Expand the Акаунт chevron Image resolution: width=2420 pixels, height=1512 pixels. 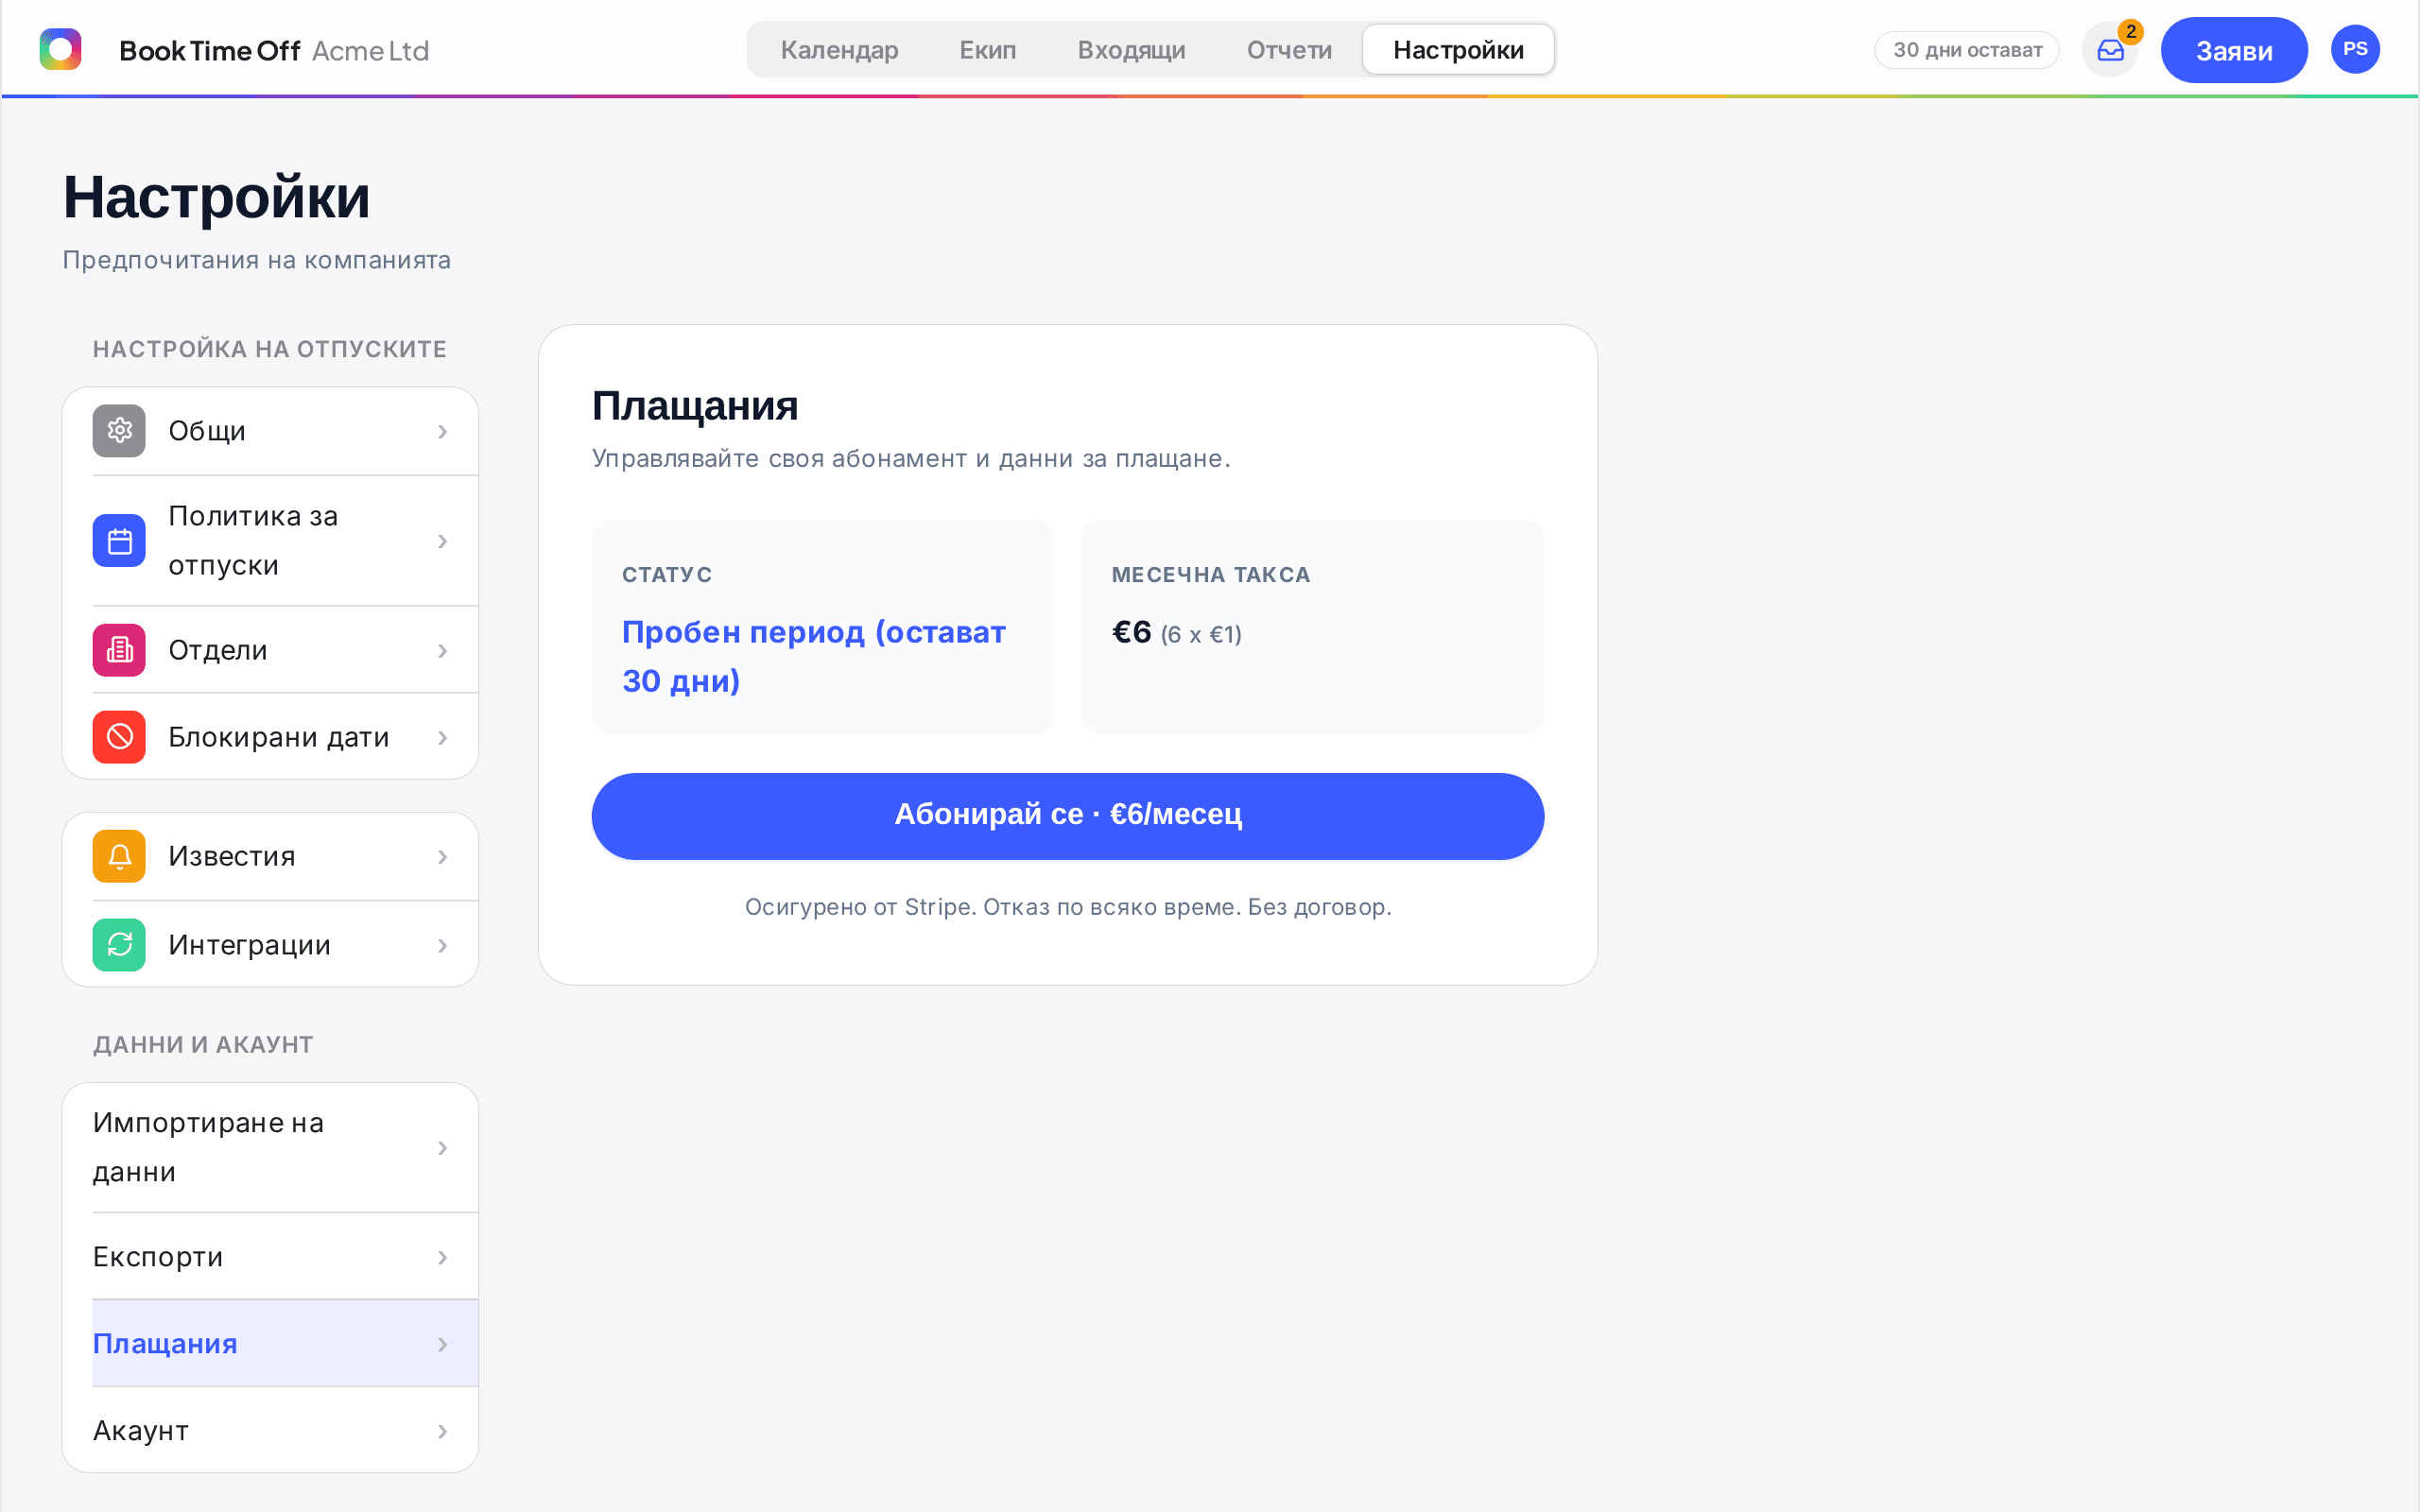(442, 1431)
